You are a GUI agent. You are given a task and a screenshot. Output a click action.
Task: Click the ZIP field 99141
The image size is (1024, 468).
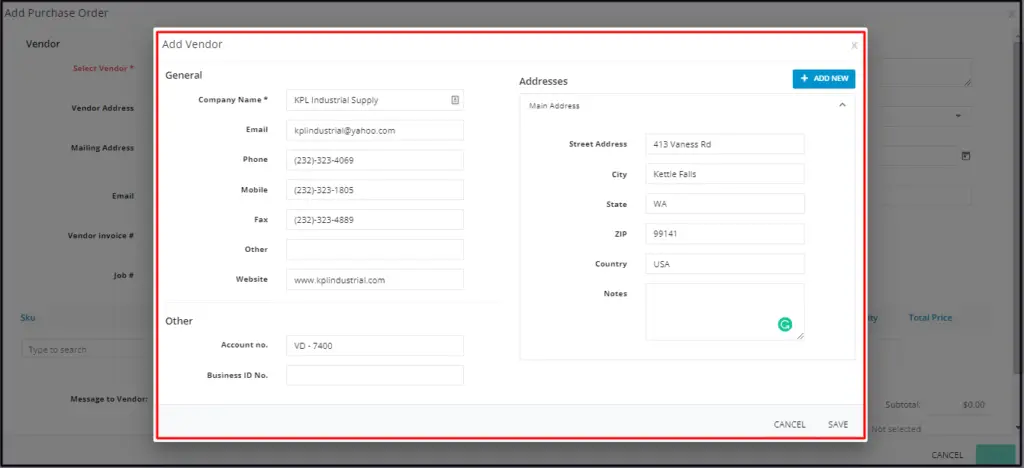(x=725, y=234)
